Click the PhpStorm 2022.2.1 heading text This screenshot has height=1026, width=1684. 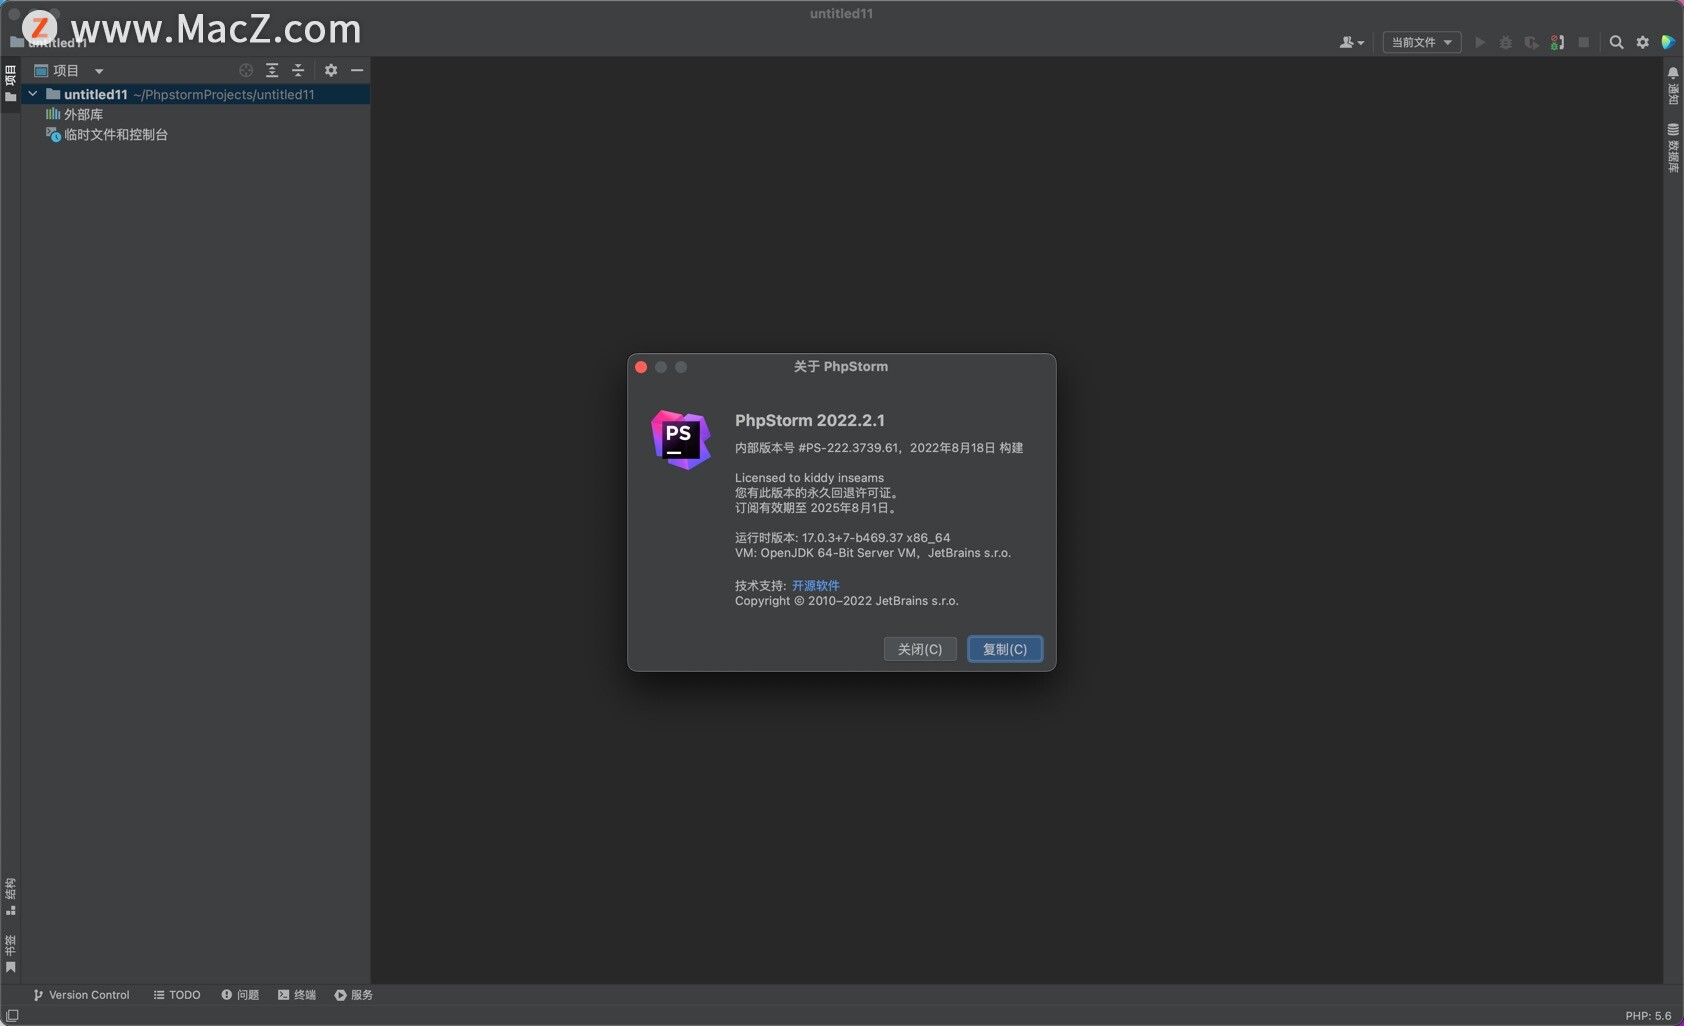[810, 421]
